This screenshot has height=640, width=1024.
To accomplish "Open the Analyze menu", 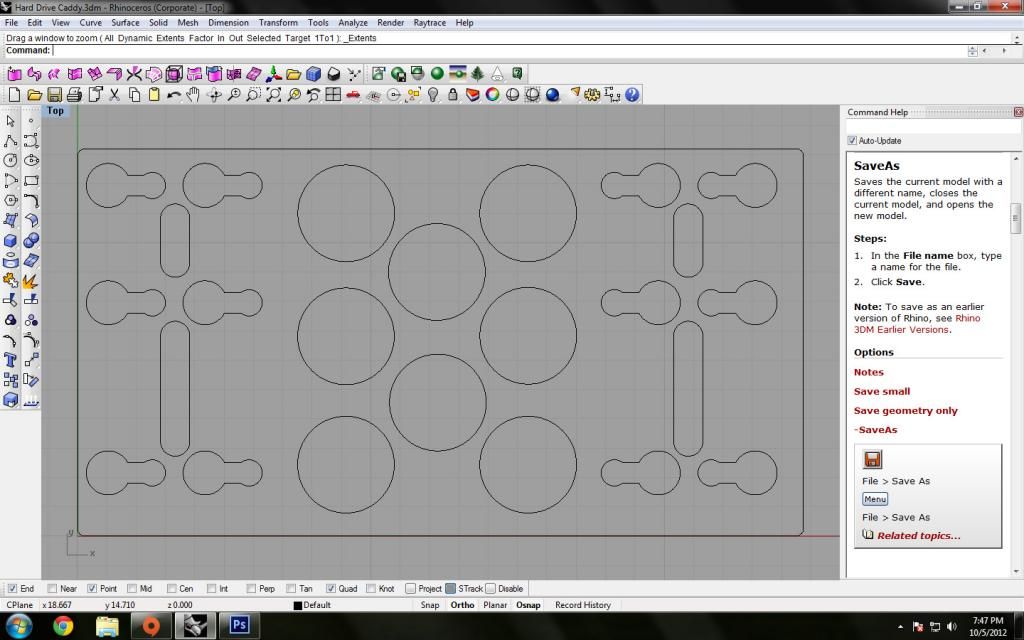I will 353,22.
